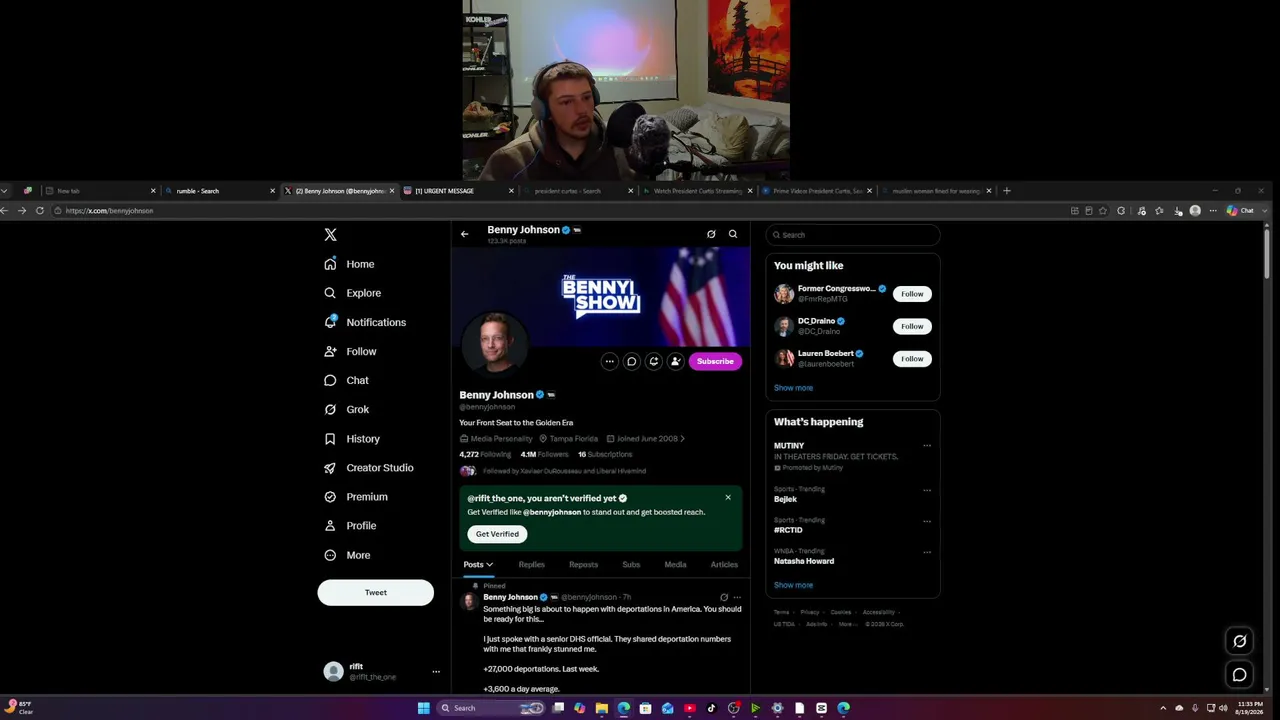Viewport: 1280px width, 720px height.
Task: Click the Tweet button in the sidebar
Action: (376, 592)
